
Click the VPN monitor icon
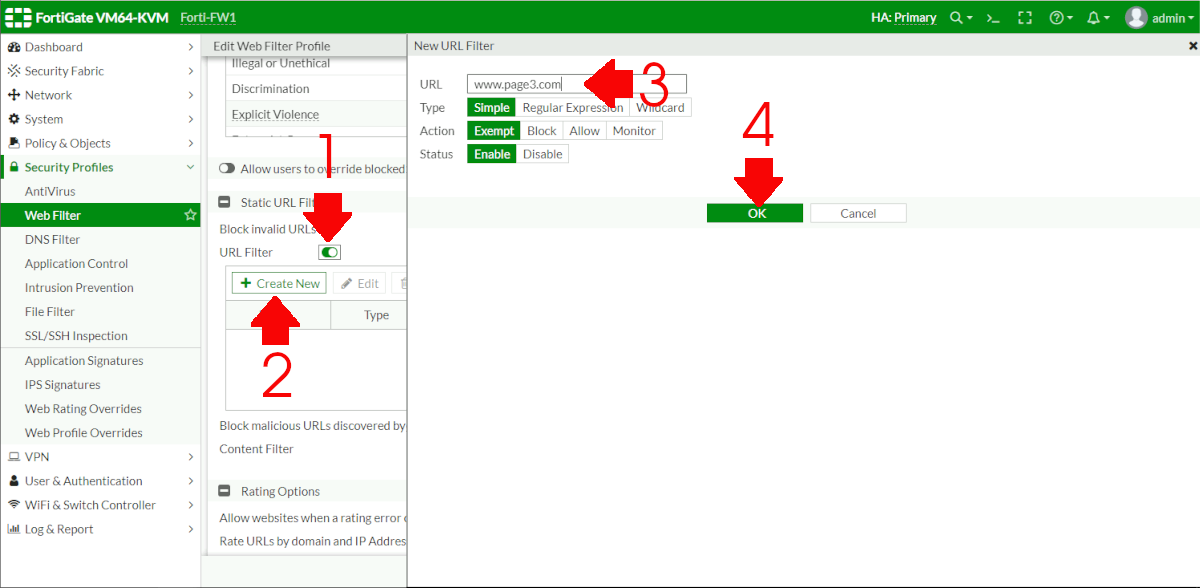click(x=14, y=457)
